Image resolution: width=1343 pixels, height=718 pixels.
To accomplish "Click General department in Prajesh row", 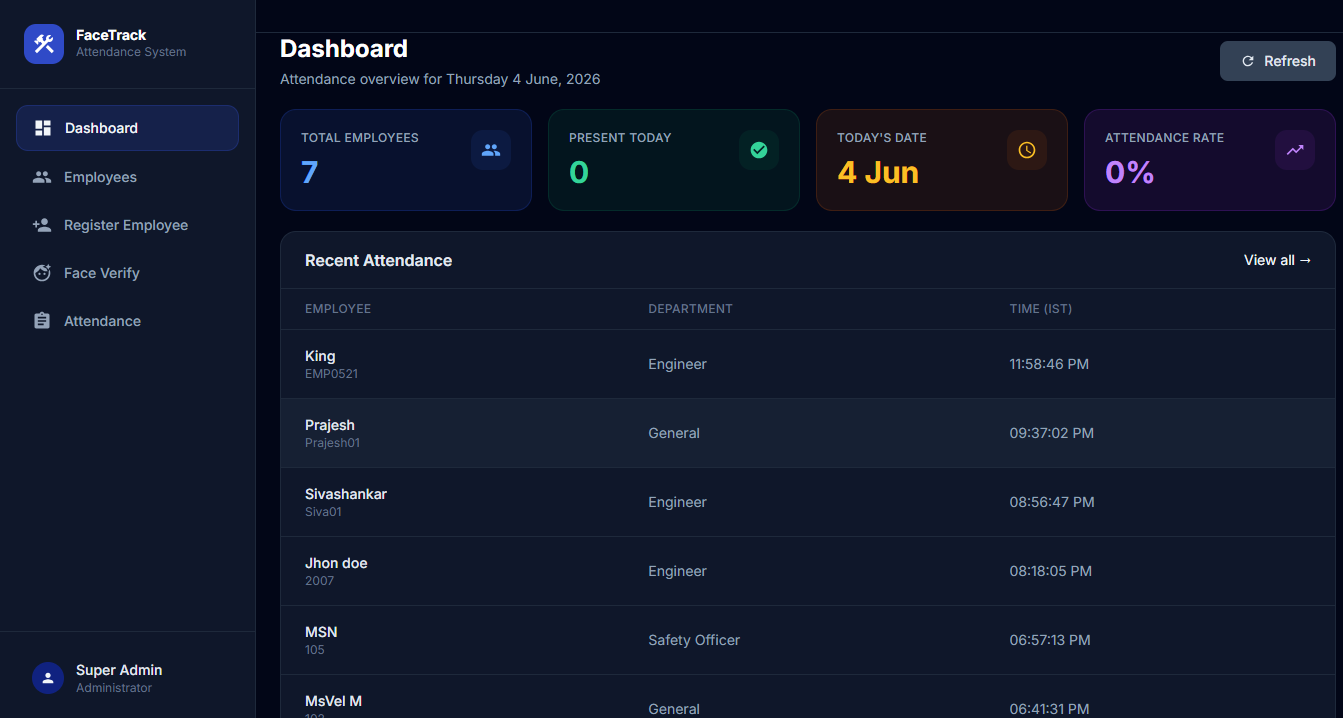I will click(x=674, y=433).
